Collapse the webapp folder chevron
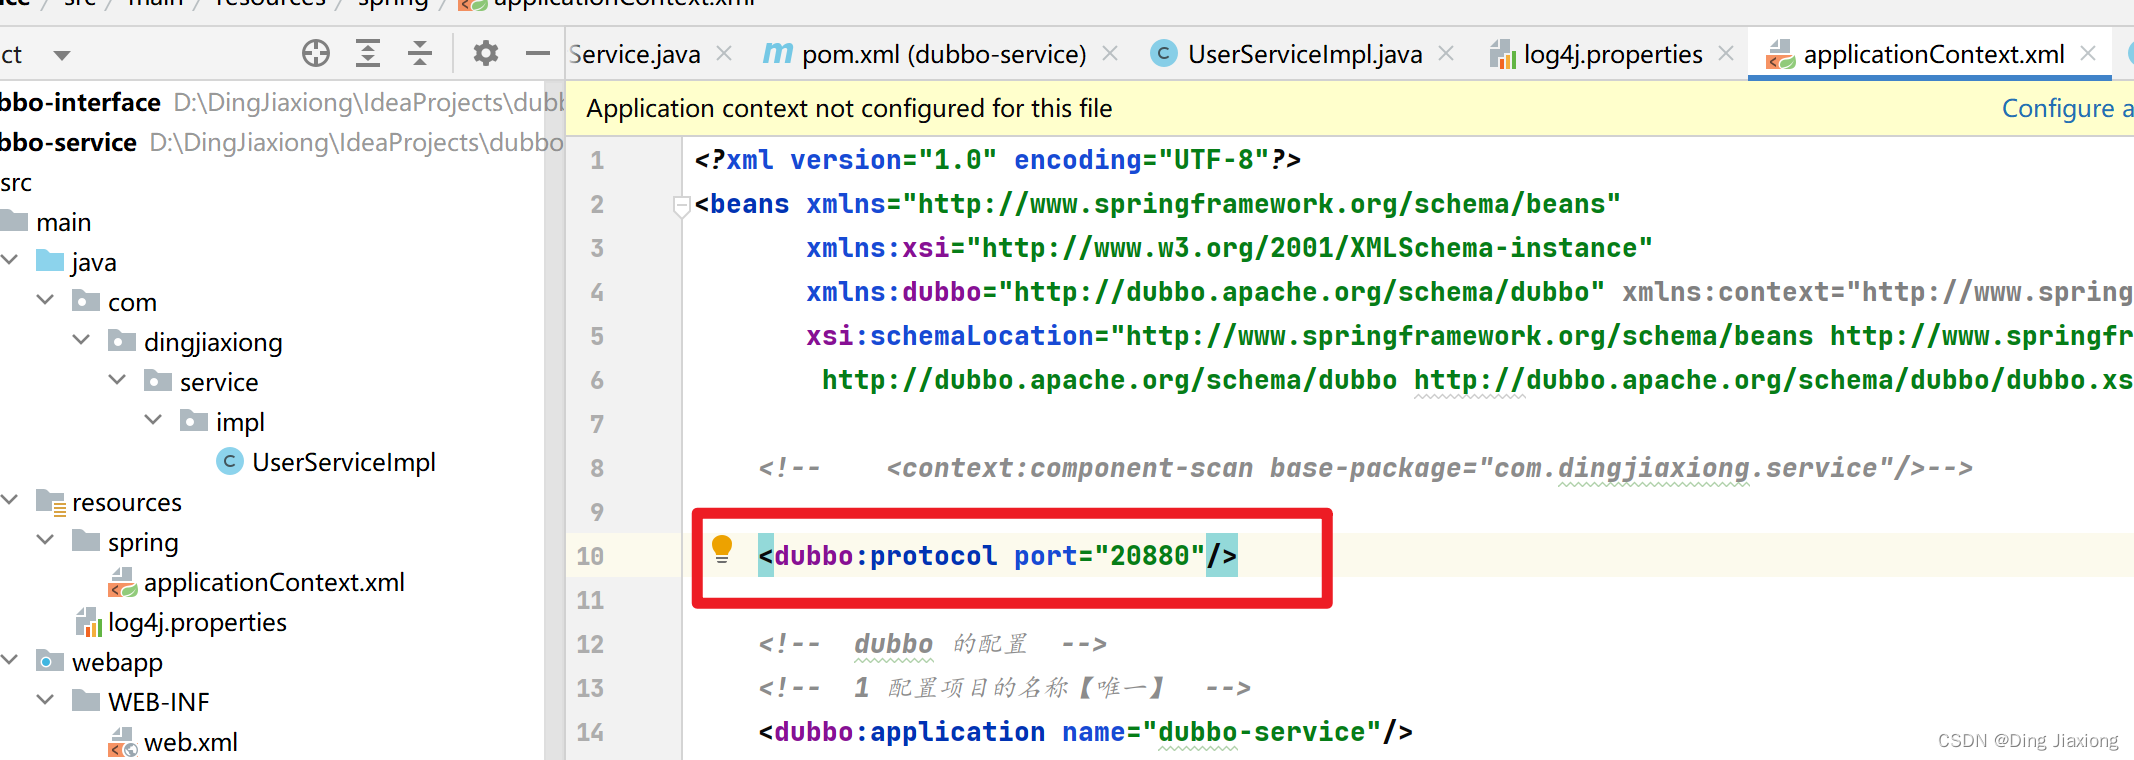This screenshot has height=760, width=2134. (10, 660)
